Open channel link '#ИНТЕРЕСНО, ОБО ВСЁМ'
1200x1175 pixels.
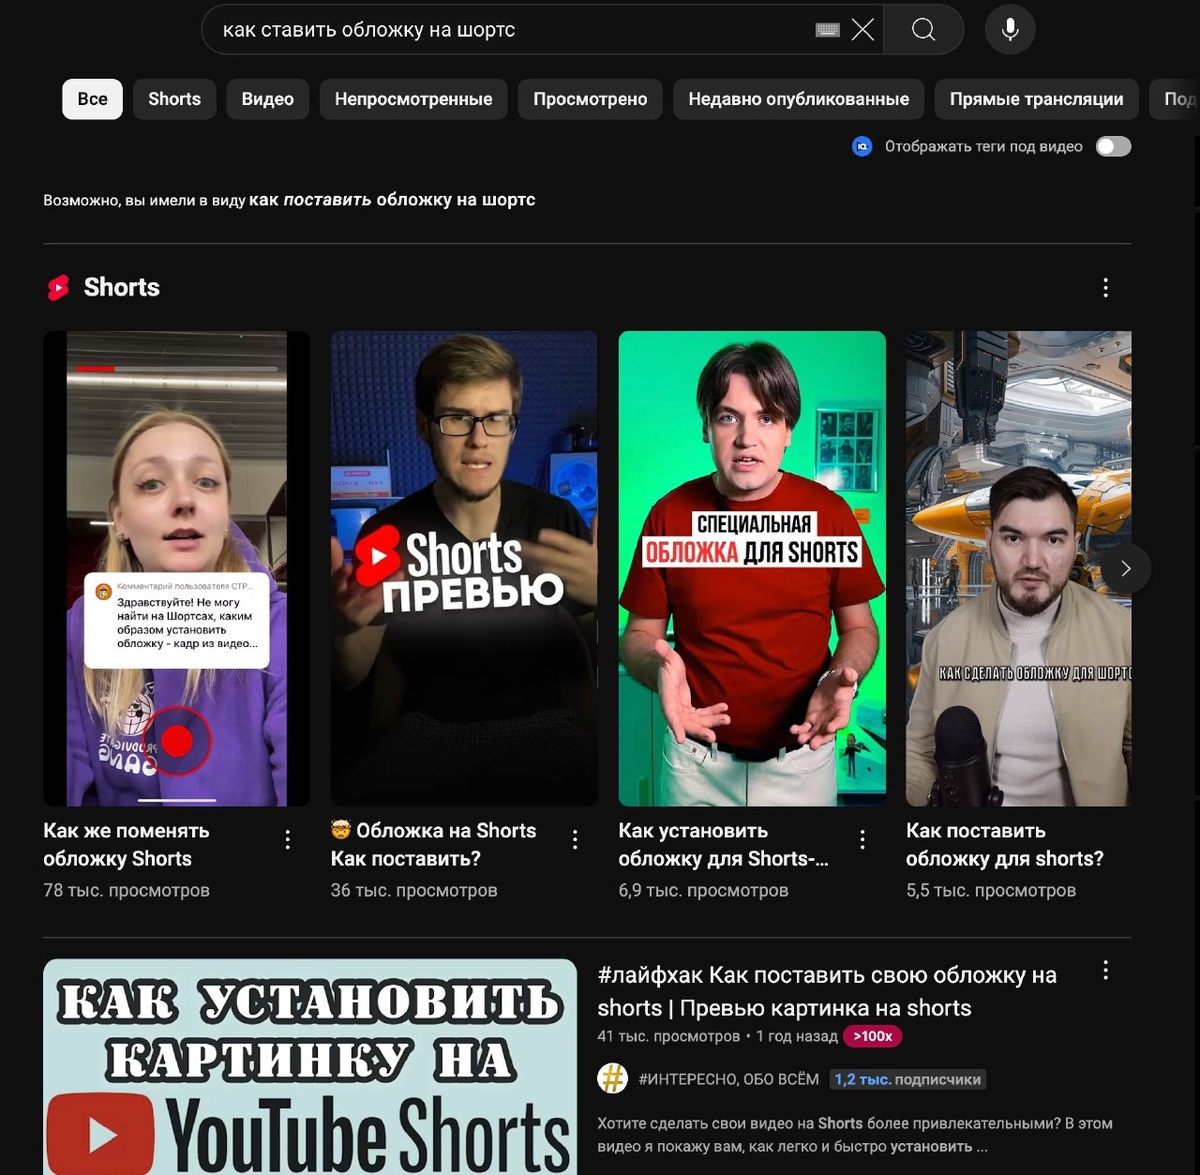click(x=729, y=1079)
